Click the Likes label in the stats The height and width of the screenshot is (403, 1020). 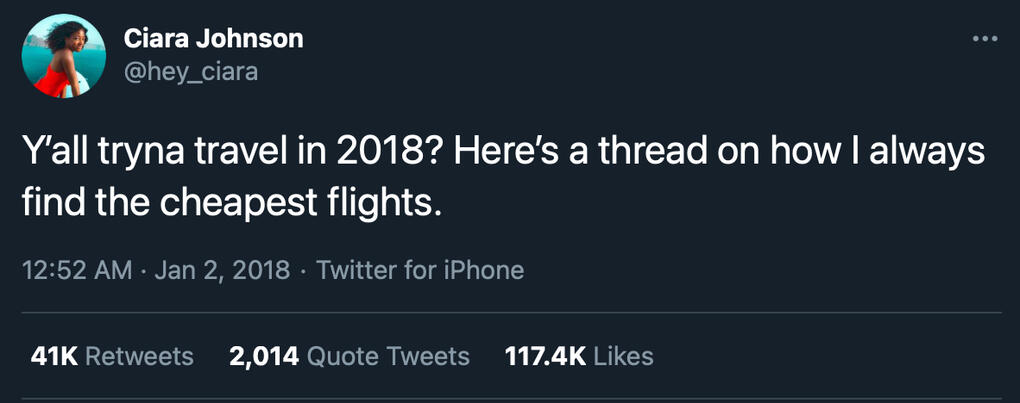(x=623, y=356)
